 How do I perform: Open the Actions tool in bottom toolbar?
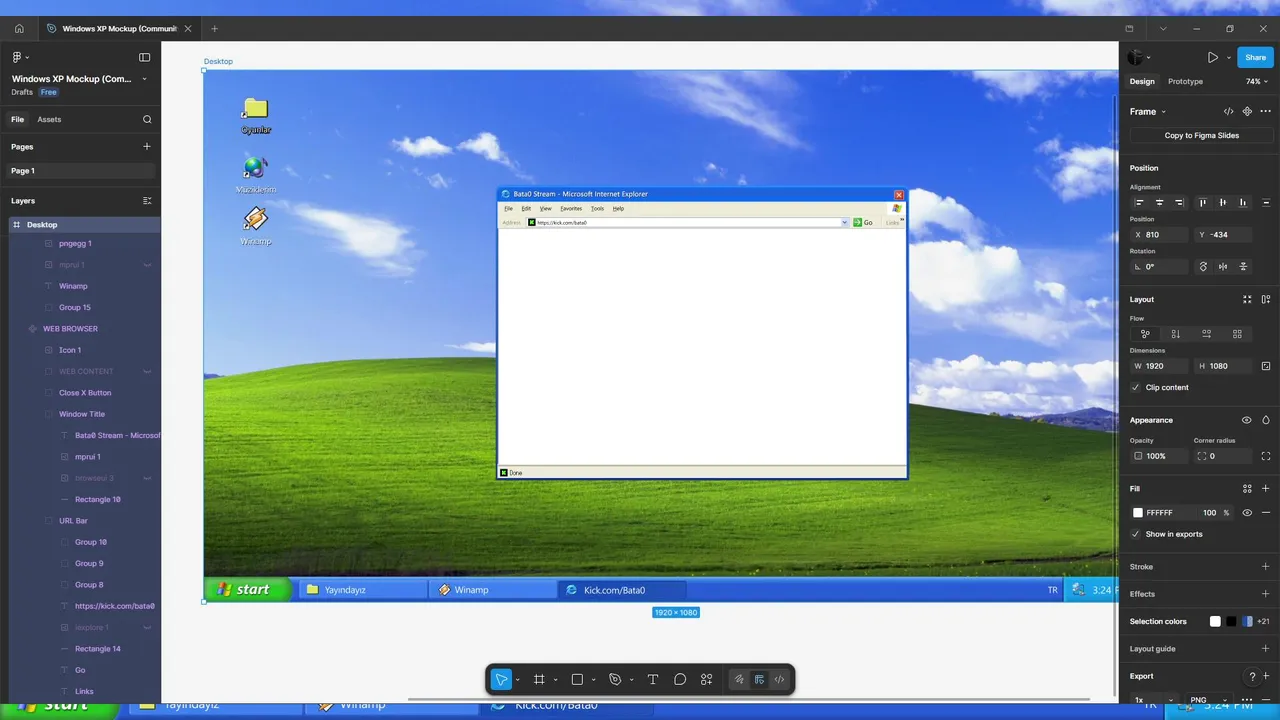[x=707, y=680]
